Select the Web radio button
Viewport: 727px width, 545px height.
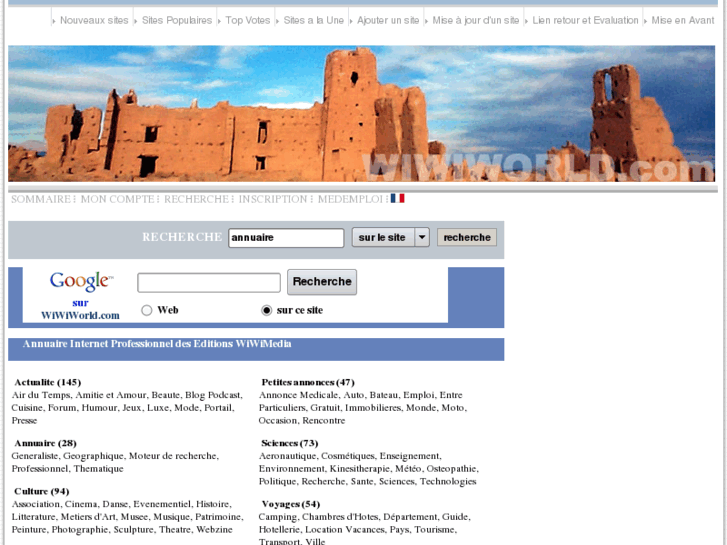(147, 310)
